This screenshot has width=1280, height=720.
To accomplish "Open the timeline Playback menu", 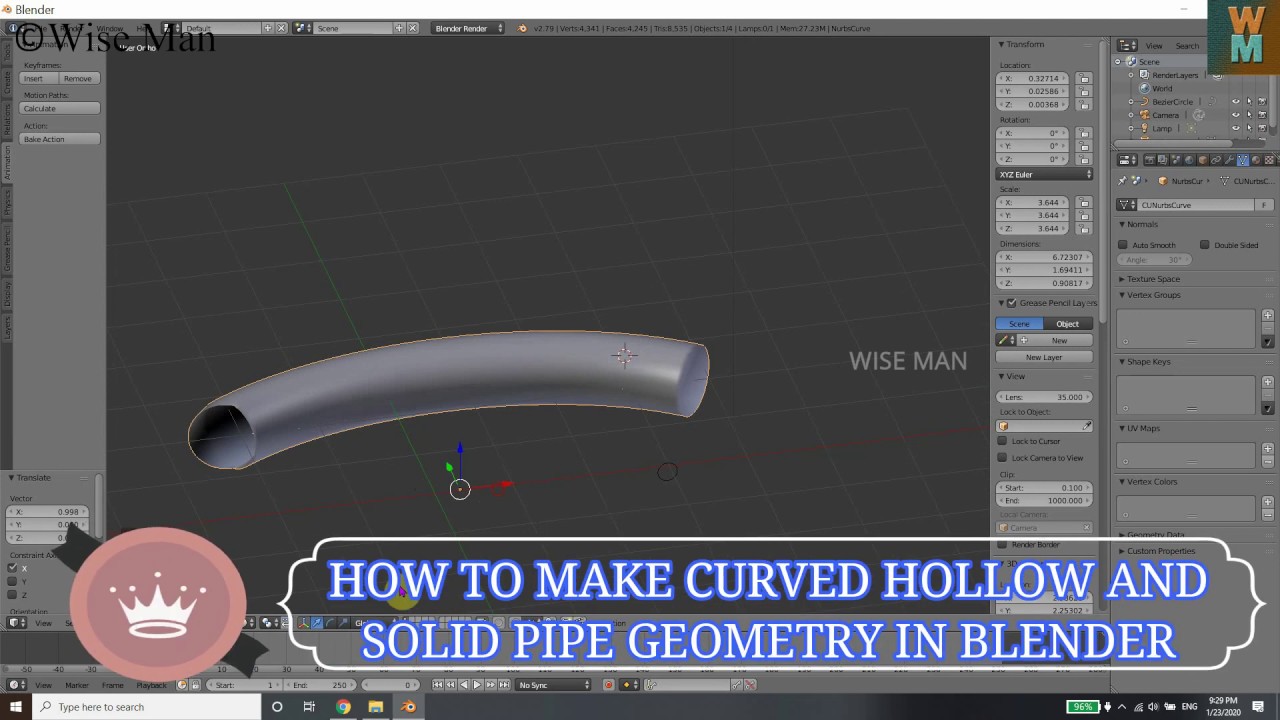I will (152, 685).
